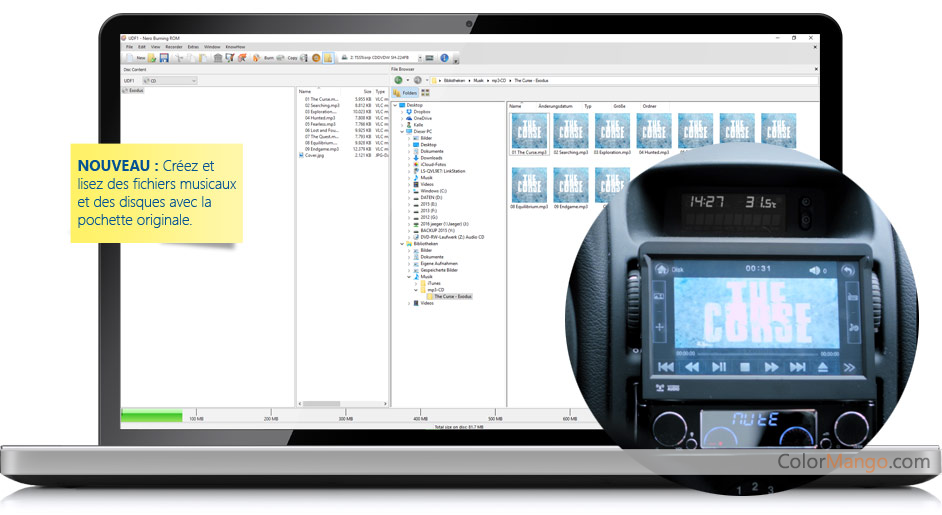
Task: Toggle the Folders tree button
Action: click(x=406, y=93)
